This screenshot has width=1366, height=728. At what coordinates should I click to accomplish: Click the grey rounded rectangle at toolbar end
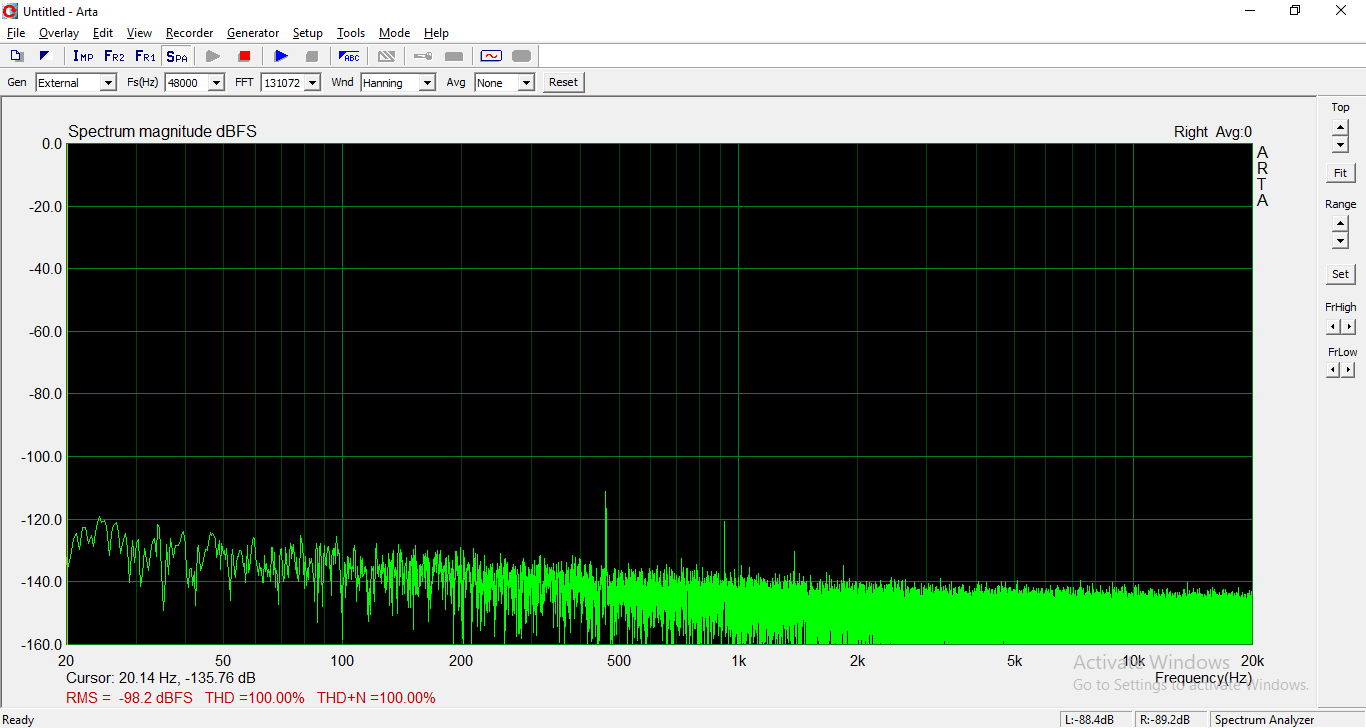tap(522, 56)
